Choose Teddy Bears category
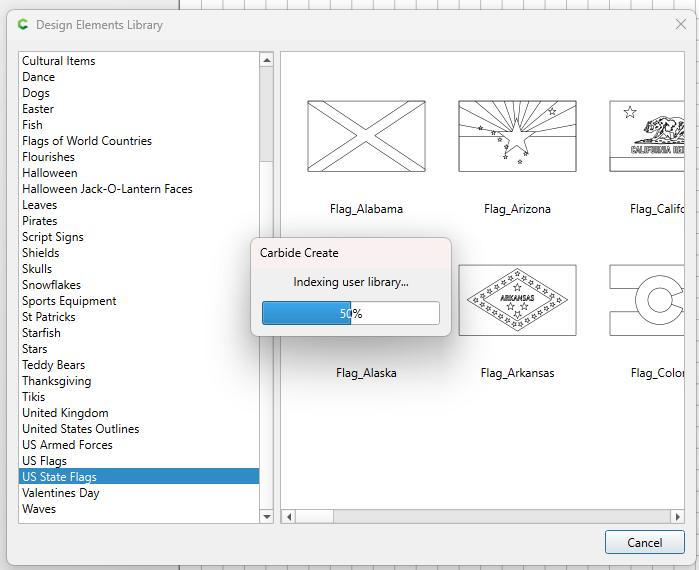 pyautogui.click(x=139, y=365)
